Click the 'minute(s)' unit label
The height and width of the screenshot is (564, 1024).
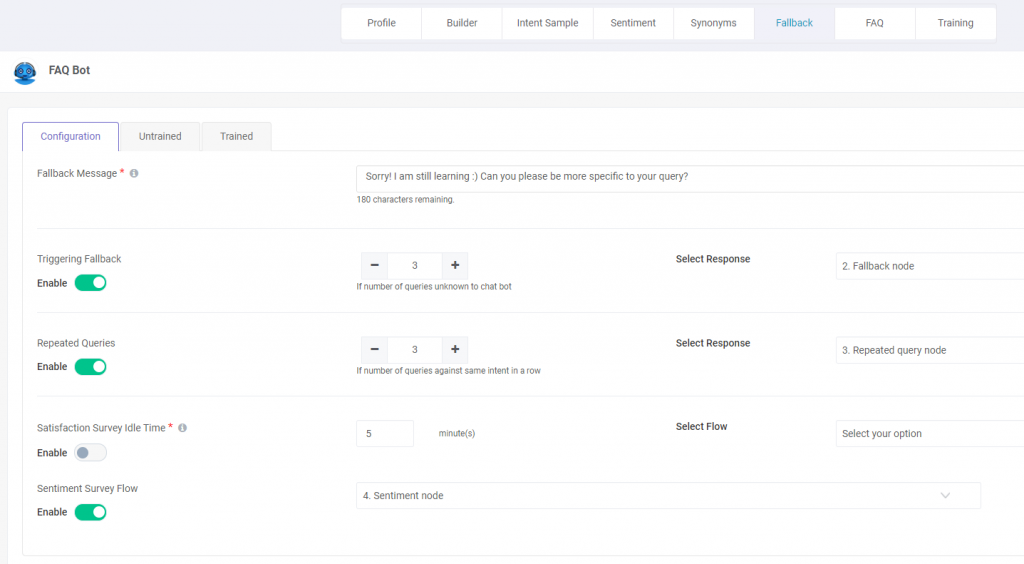[456, 433]
